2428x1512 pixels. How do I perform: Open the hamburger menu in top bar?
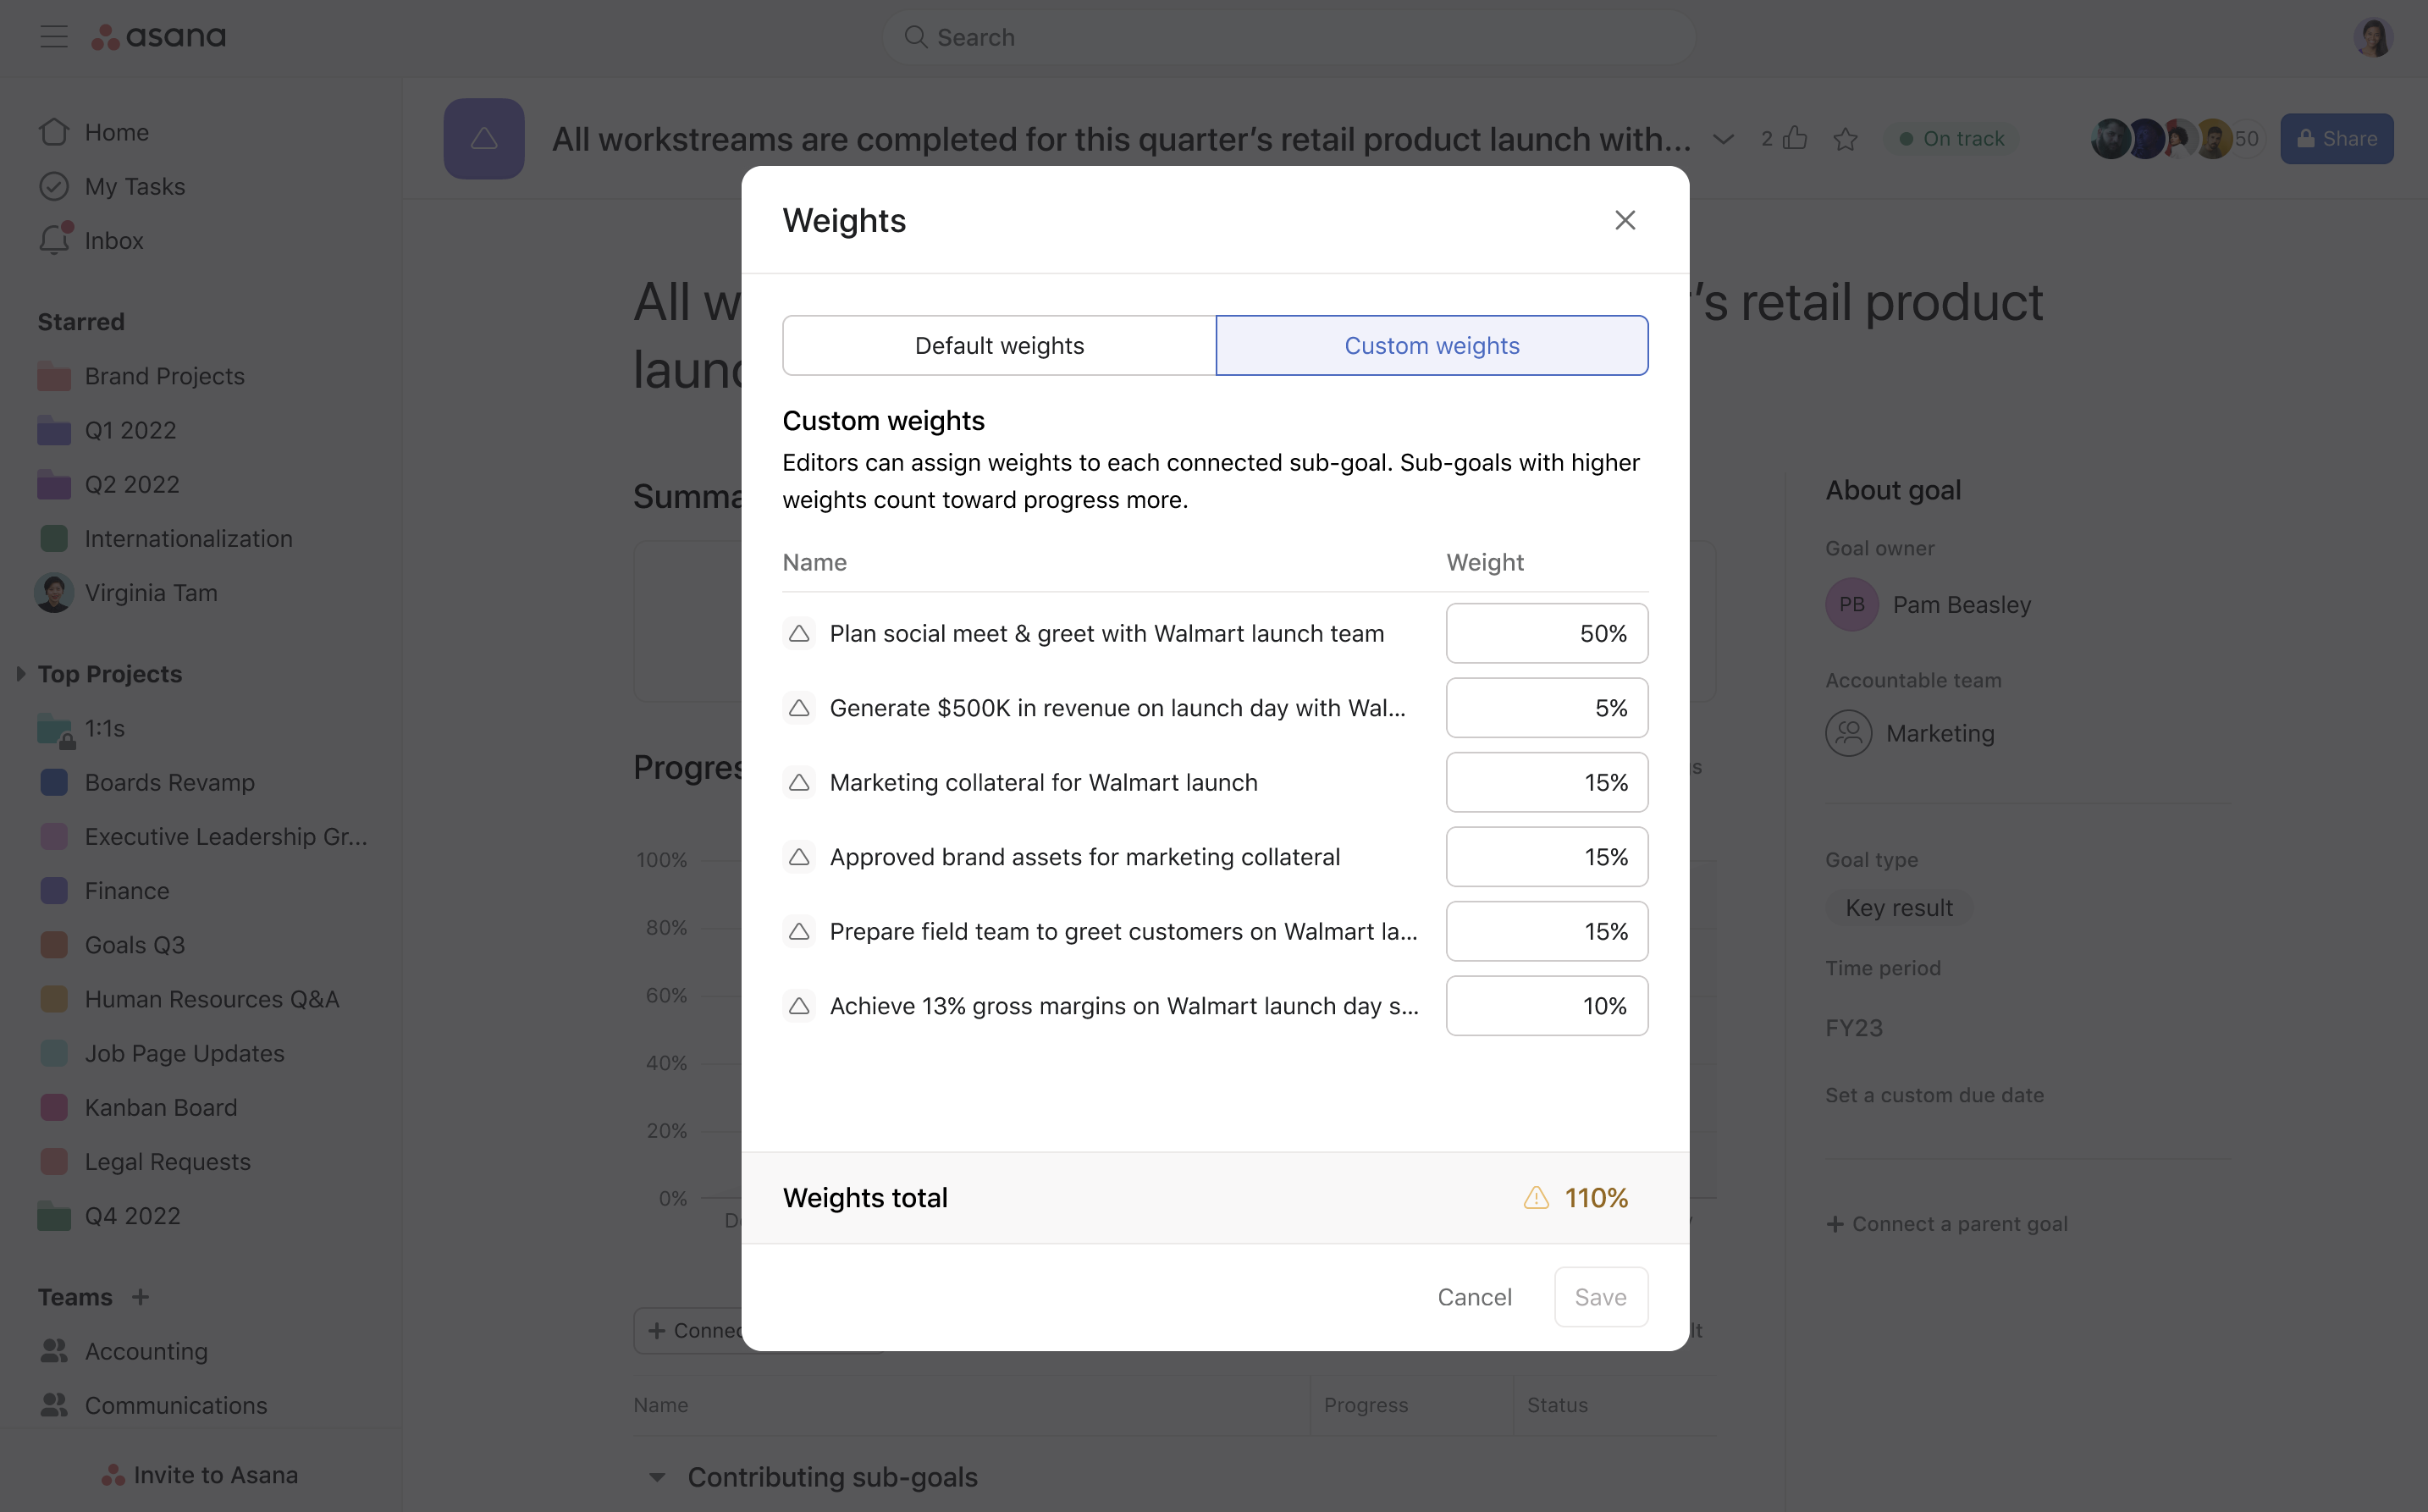pos(54,37)
